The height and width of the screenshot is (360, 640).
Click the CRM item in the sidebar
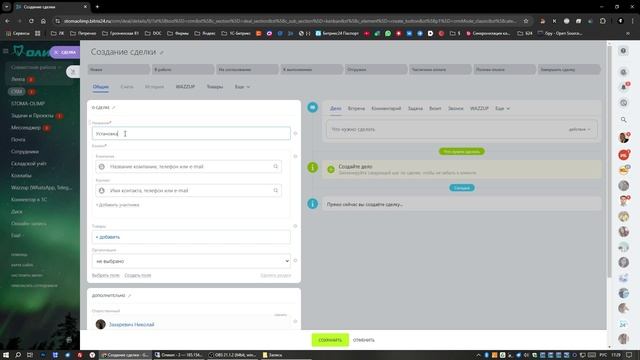click(16, 92)
